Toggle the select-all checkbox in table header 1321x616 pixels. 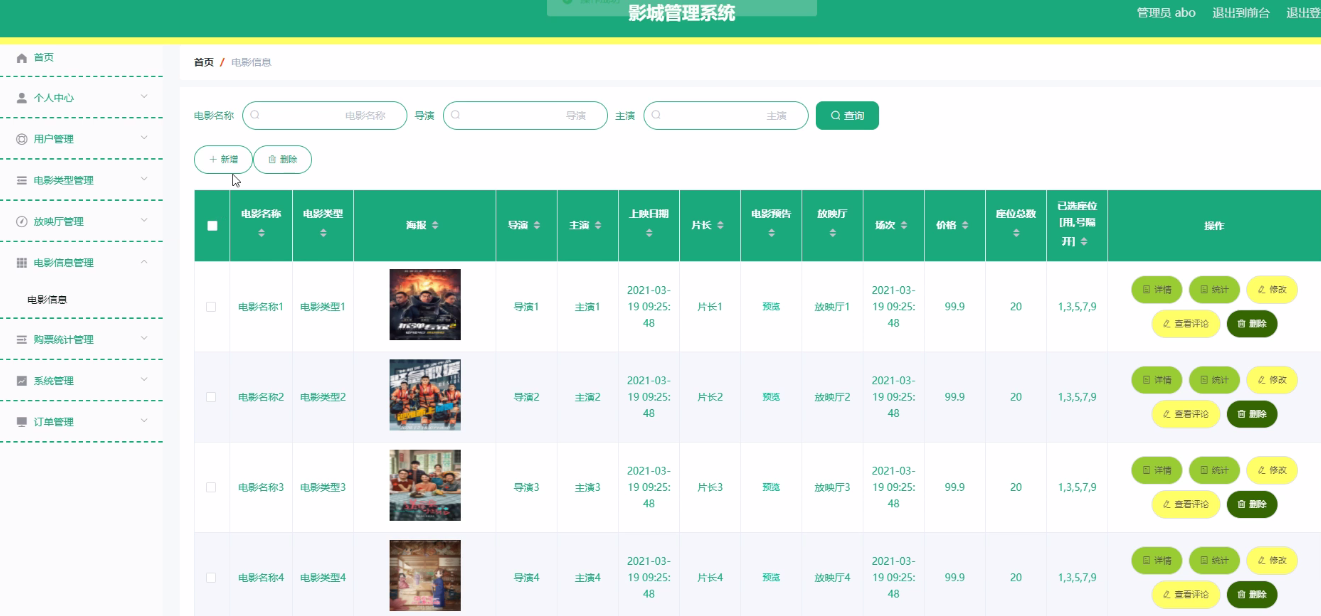[212, 226]
